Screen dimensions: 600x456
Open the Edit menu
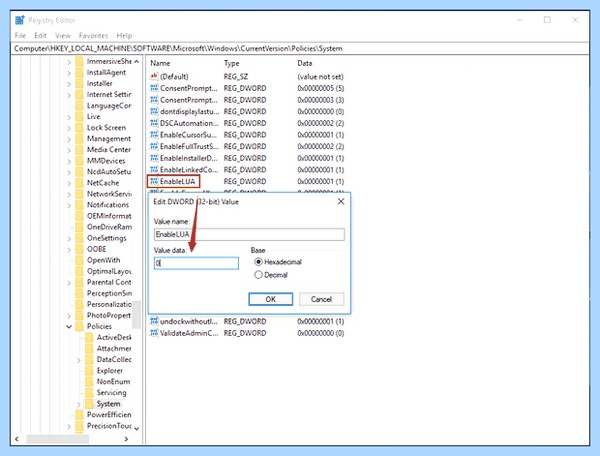[x=41, y=36]
